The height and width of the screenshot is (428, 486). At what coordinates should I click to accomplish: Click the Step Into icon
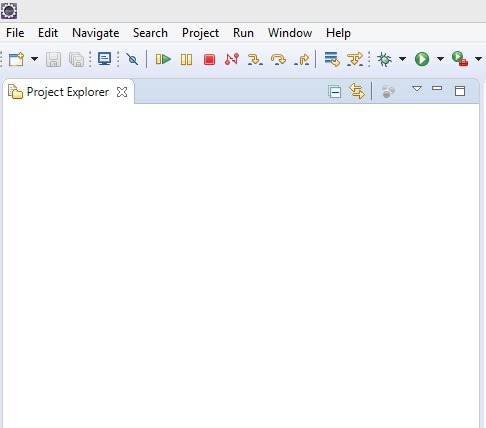[x=255, y=60]
